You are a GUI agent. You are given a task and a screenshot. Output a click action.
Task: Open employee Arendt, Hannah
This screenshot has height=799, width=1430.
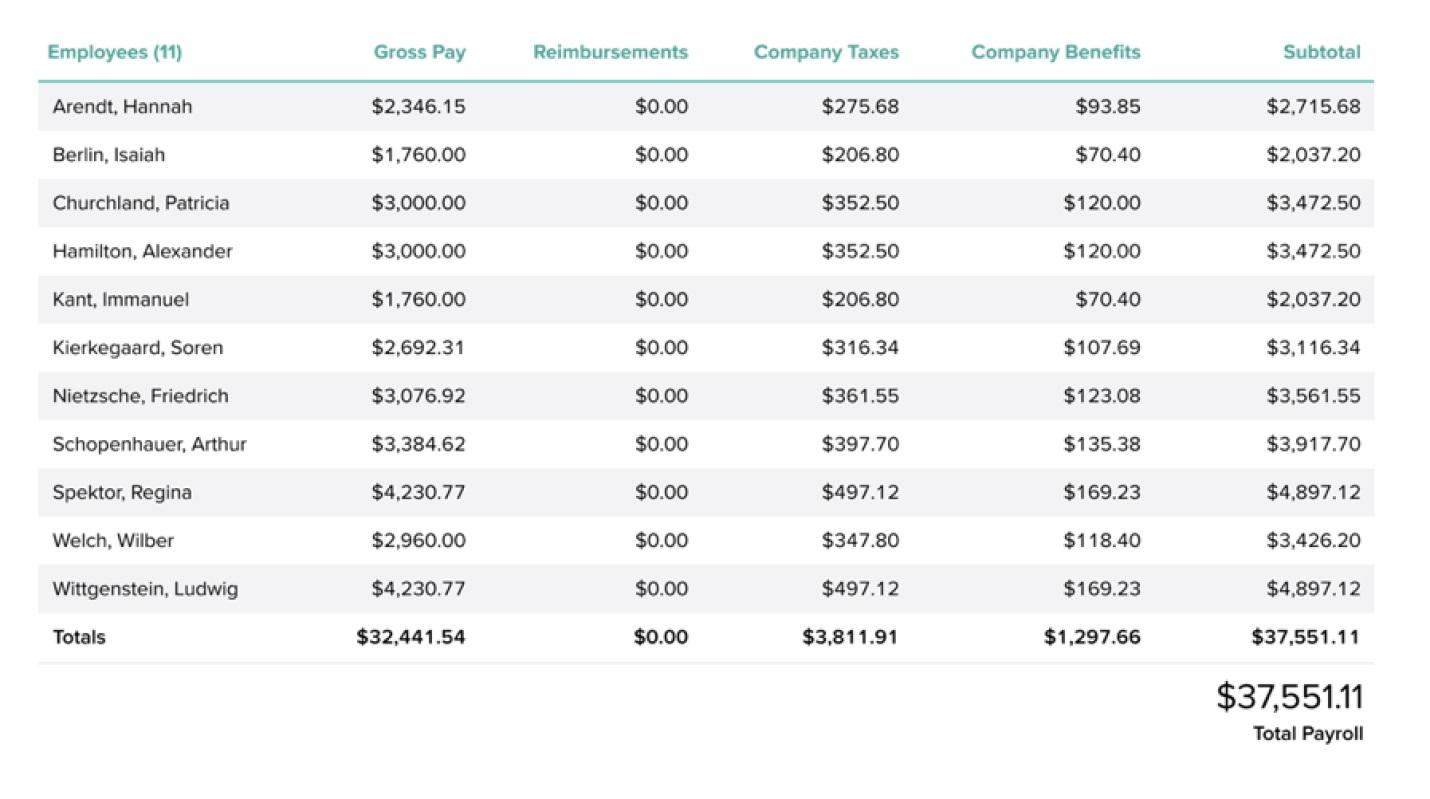[x=122, y=107]
